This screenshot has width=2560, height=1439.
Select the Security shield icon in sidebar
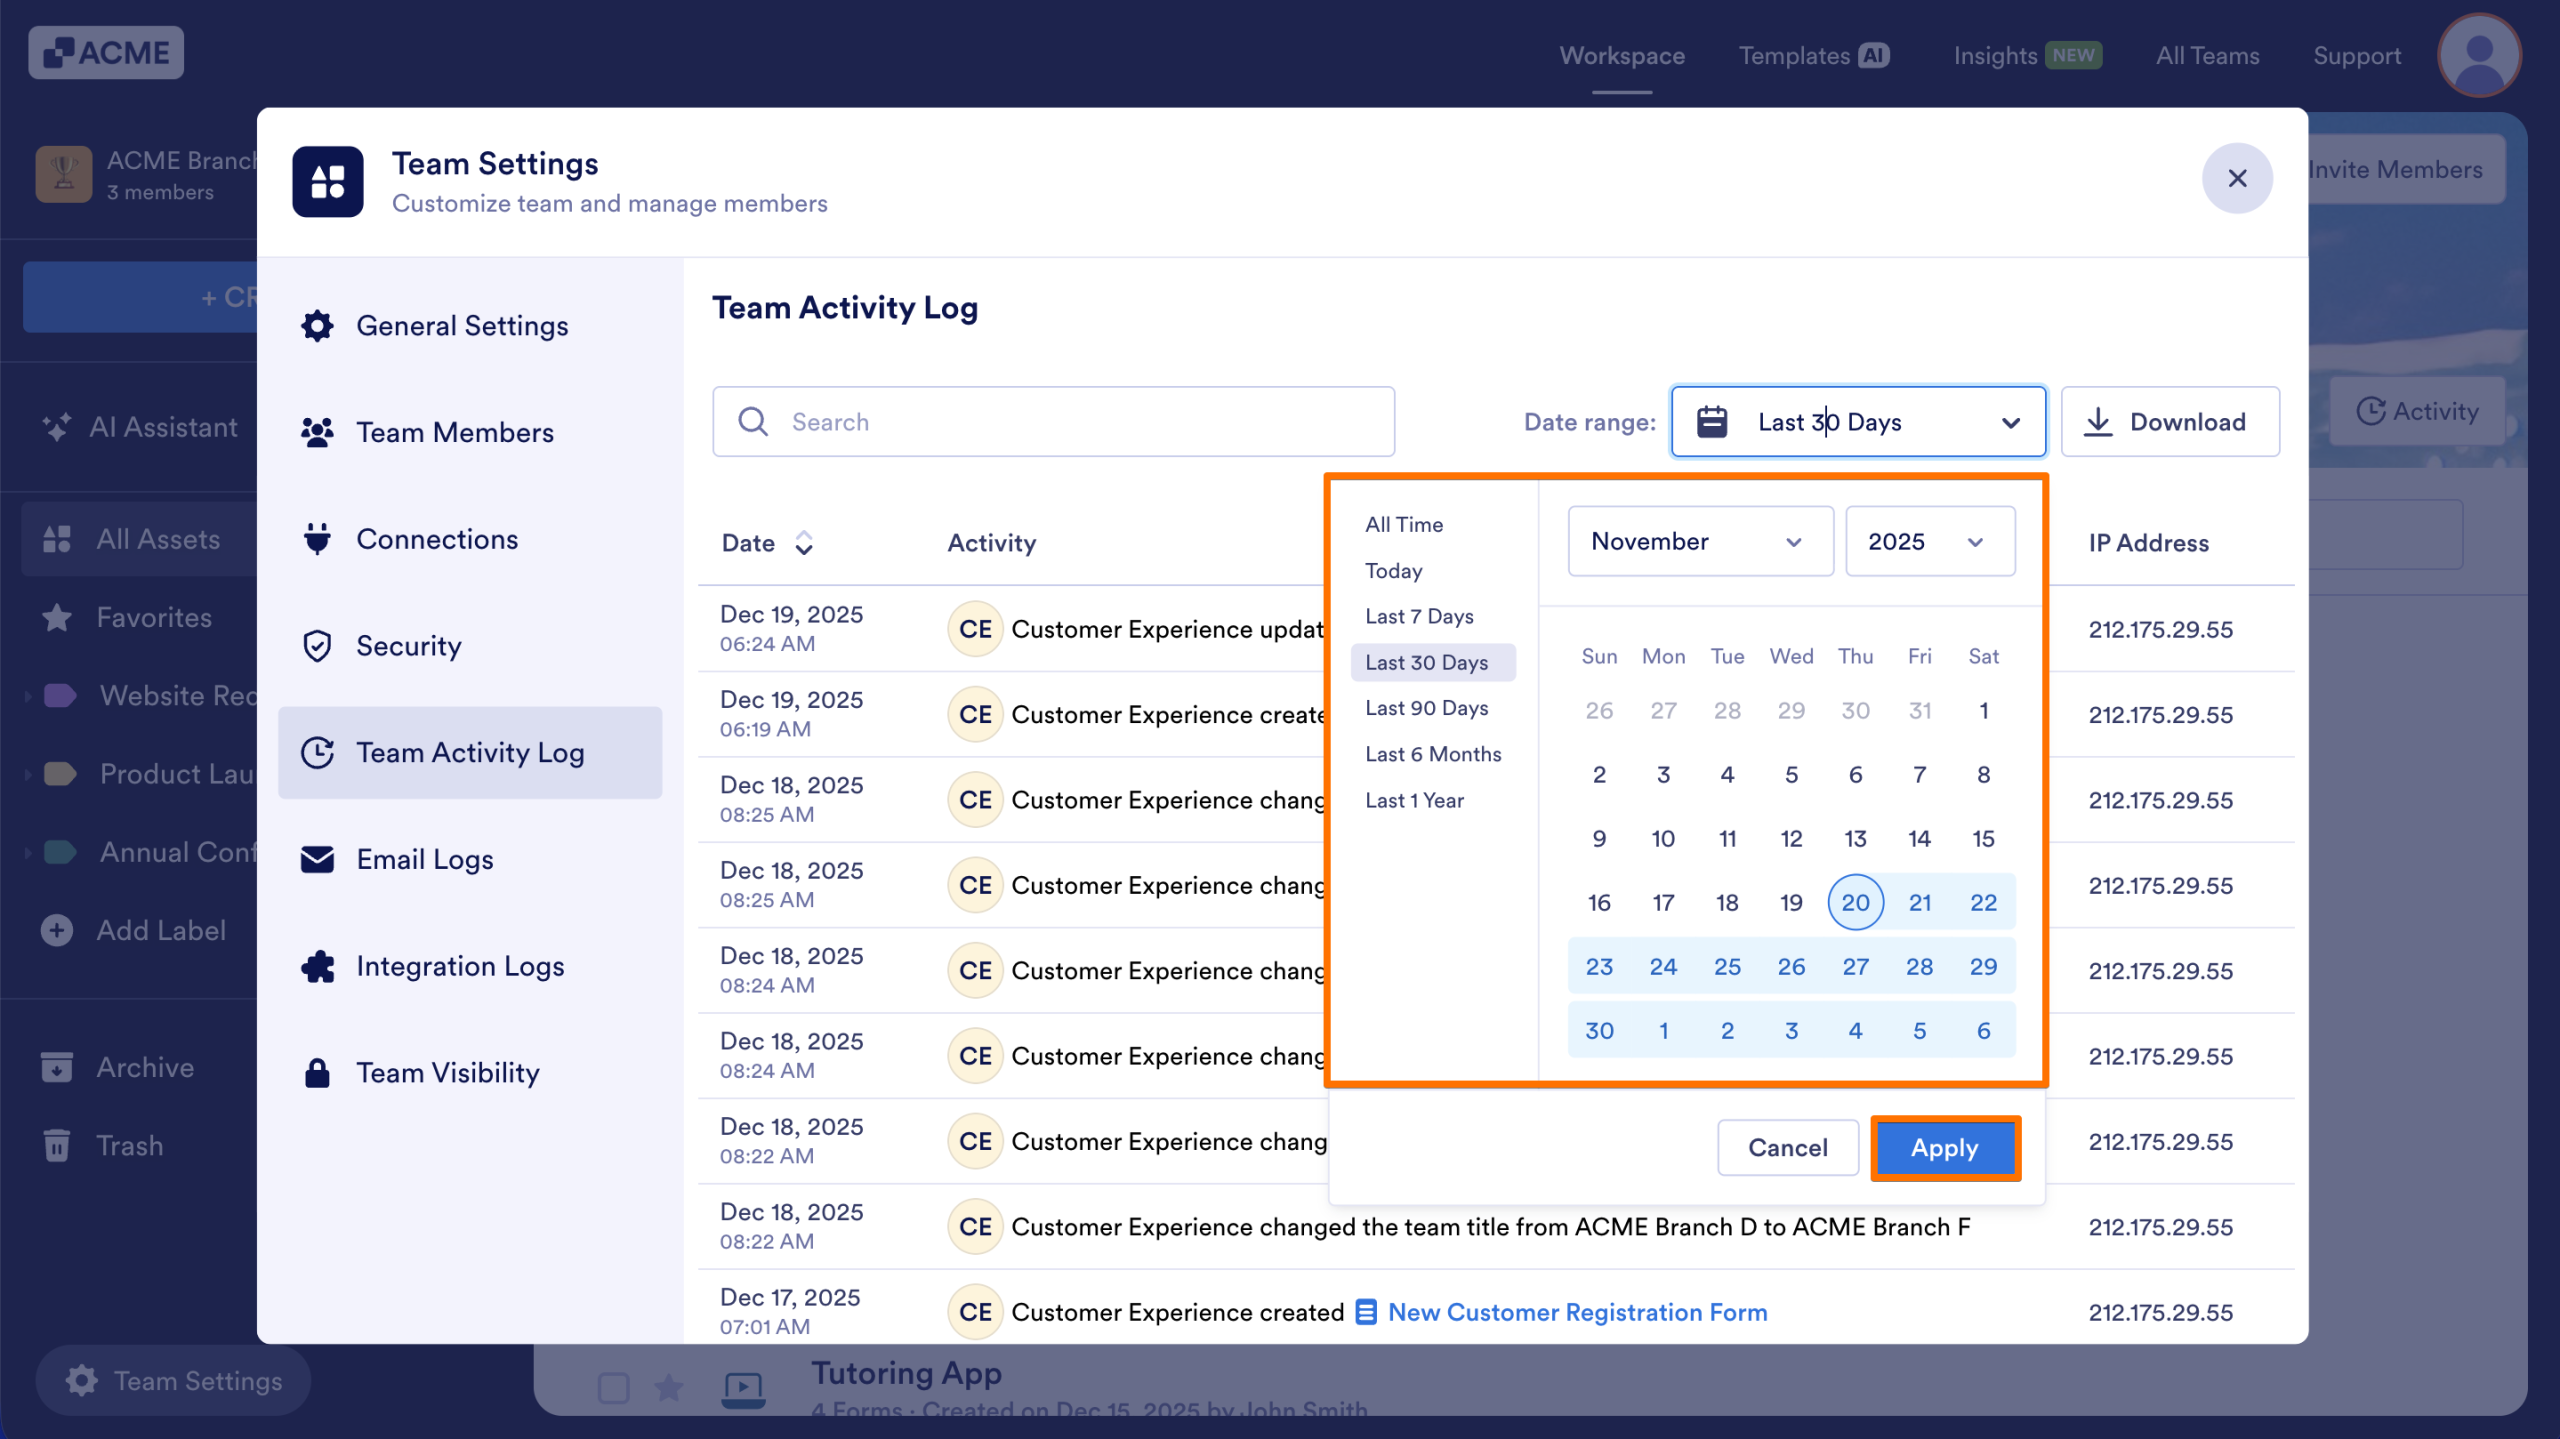click(316, 646)
